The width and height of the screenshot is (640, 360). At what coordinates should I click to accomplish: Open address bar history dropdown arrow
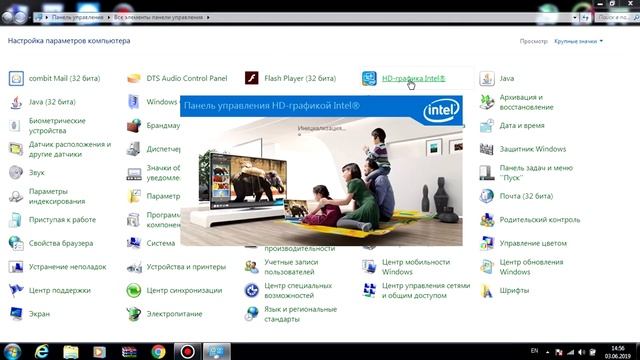pos(574,18)
